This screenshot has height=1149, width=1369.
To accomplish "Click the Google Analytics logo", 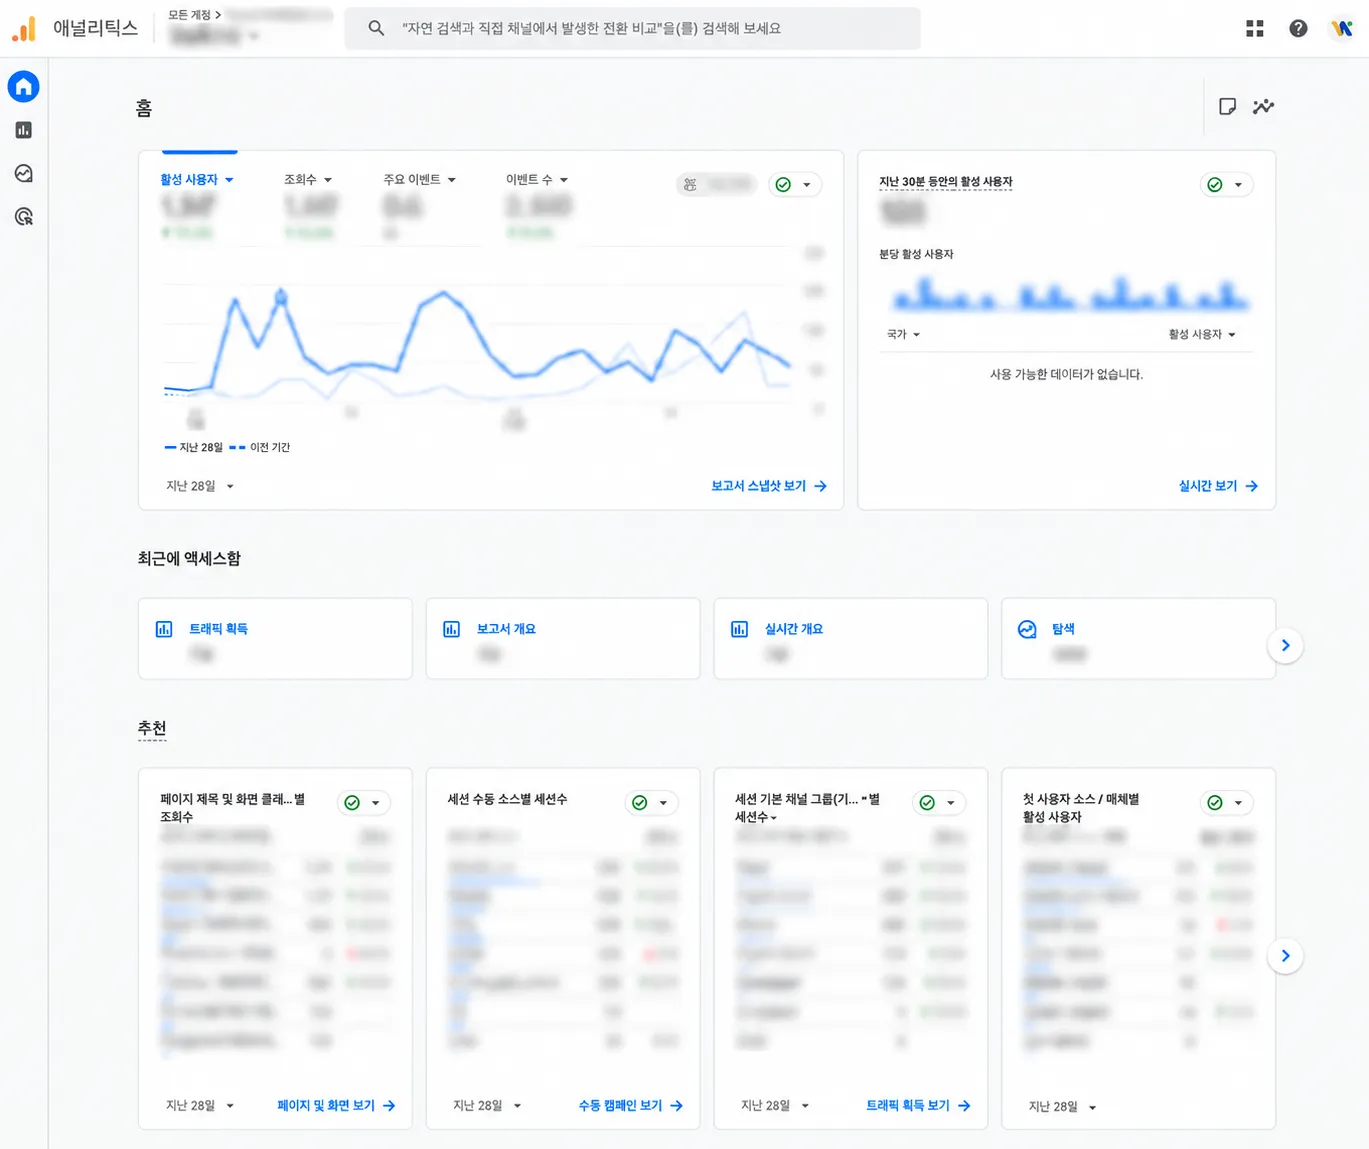I will [x=24, y=29].
